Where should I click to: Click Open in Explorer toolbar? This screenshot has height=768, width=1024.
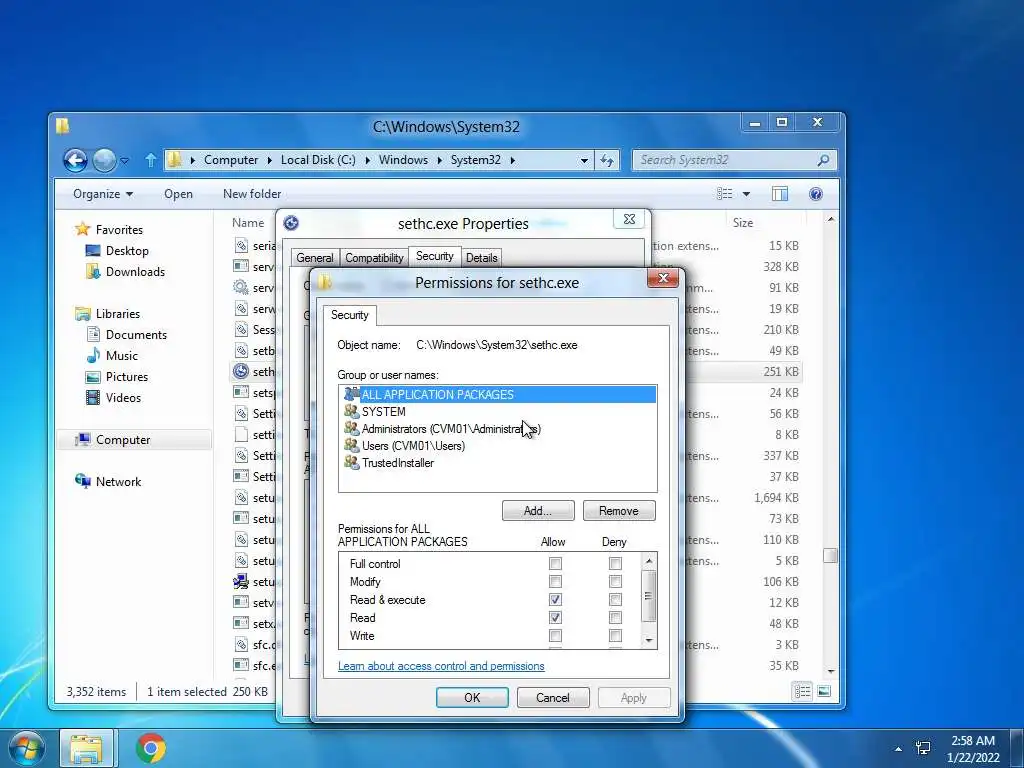[x=178, y=194]
